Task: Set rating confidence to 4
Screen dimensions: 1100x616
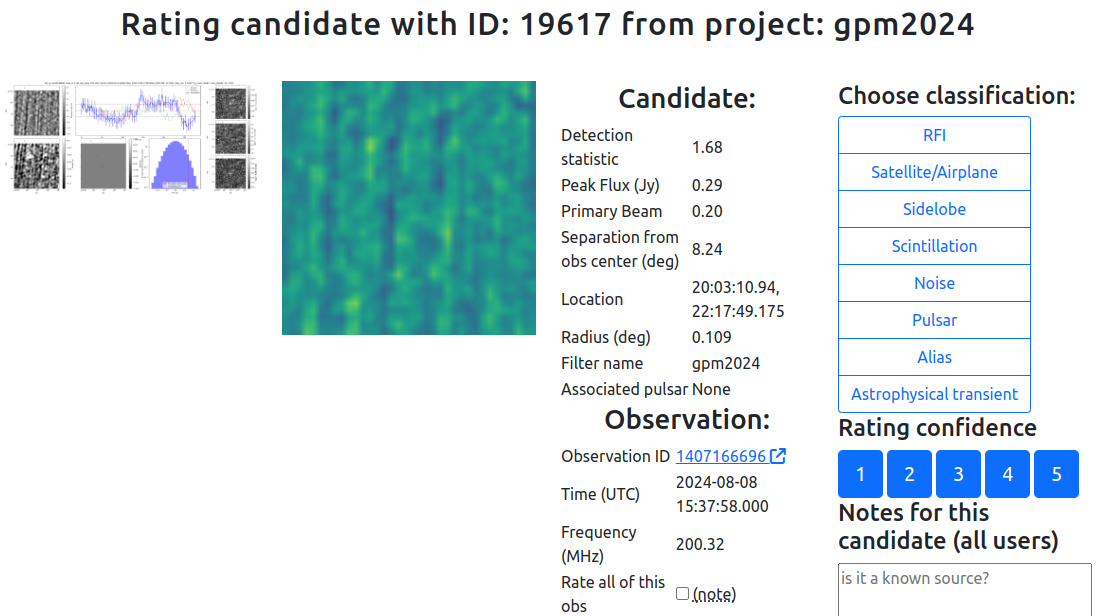Action: click(x=1007, y=473)
